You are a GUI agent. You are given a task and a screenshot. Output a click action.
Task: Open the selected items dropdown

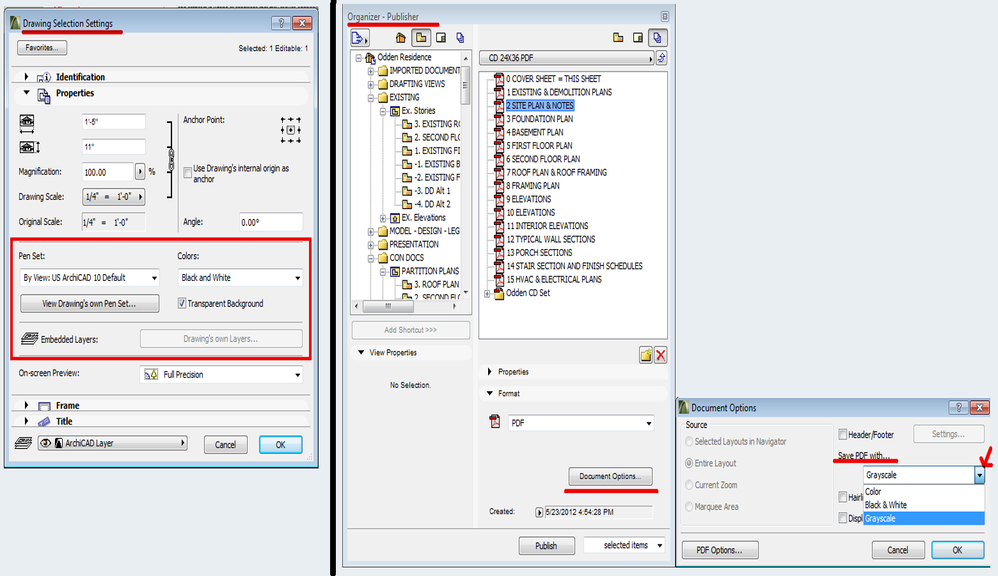[x=624, y=545]
